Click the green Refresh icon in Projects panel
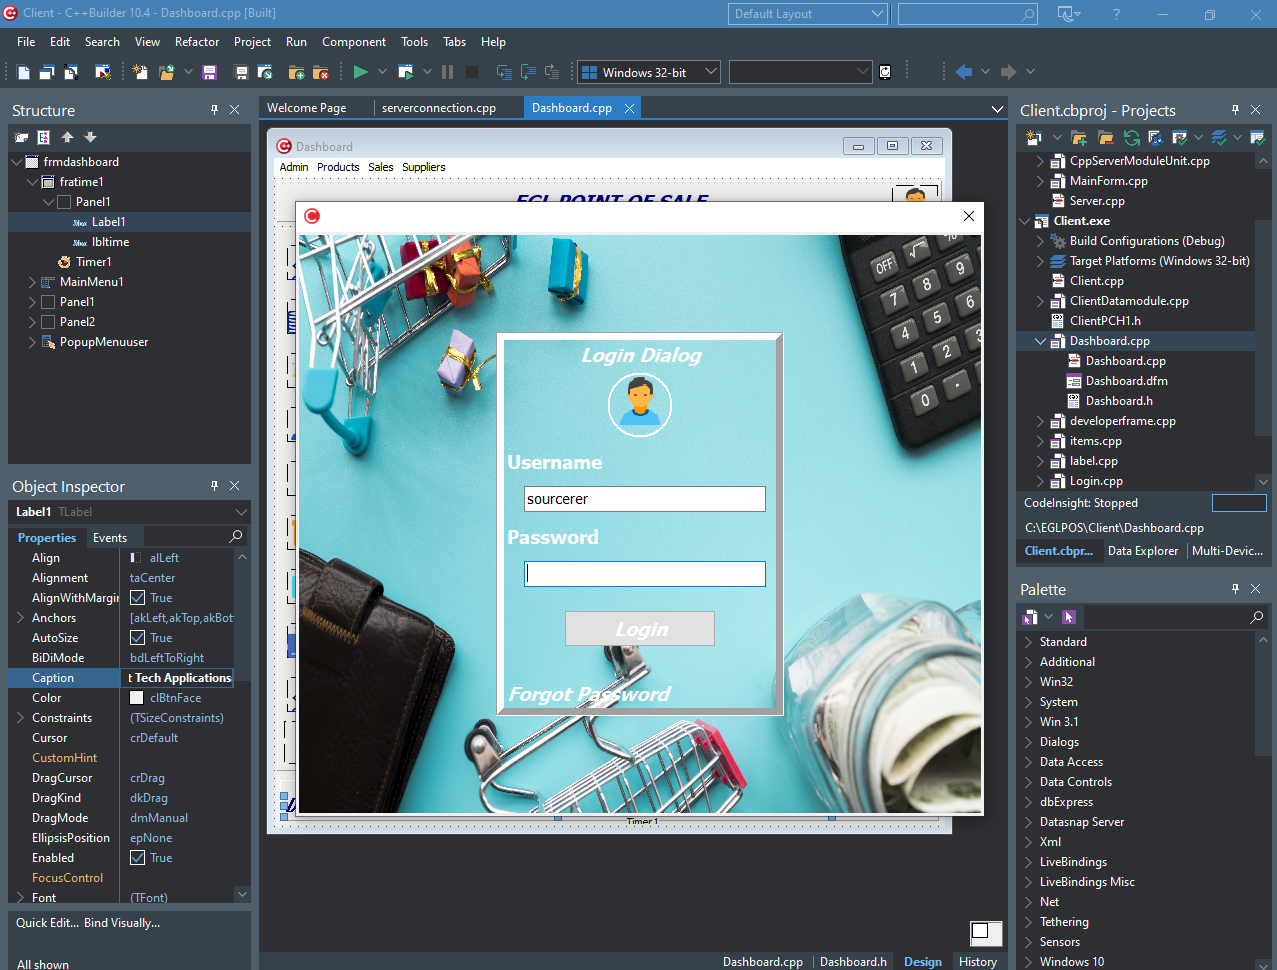The width and height of the screenshot is (1277, 970). click(x=1131, y=138)
